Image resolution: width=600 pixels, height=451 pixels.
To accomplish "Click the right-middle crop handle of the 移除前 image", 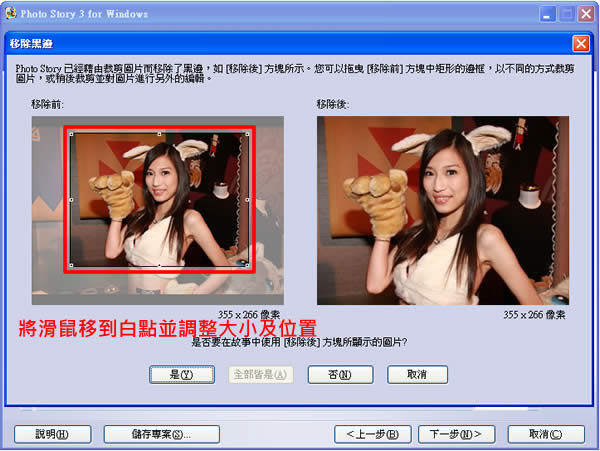I will pyautogui.click(x=247, y=200).
